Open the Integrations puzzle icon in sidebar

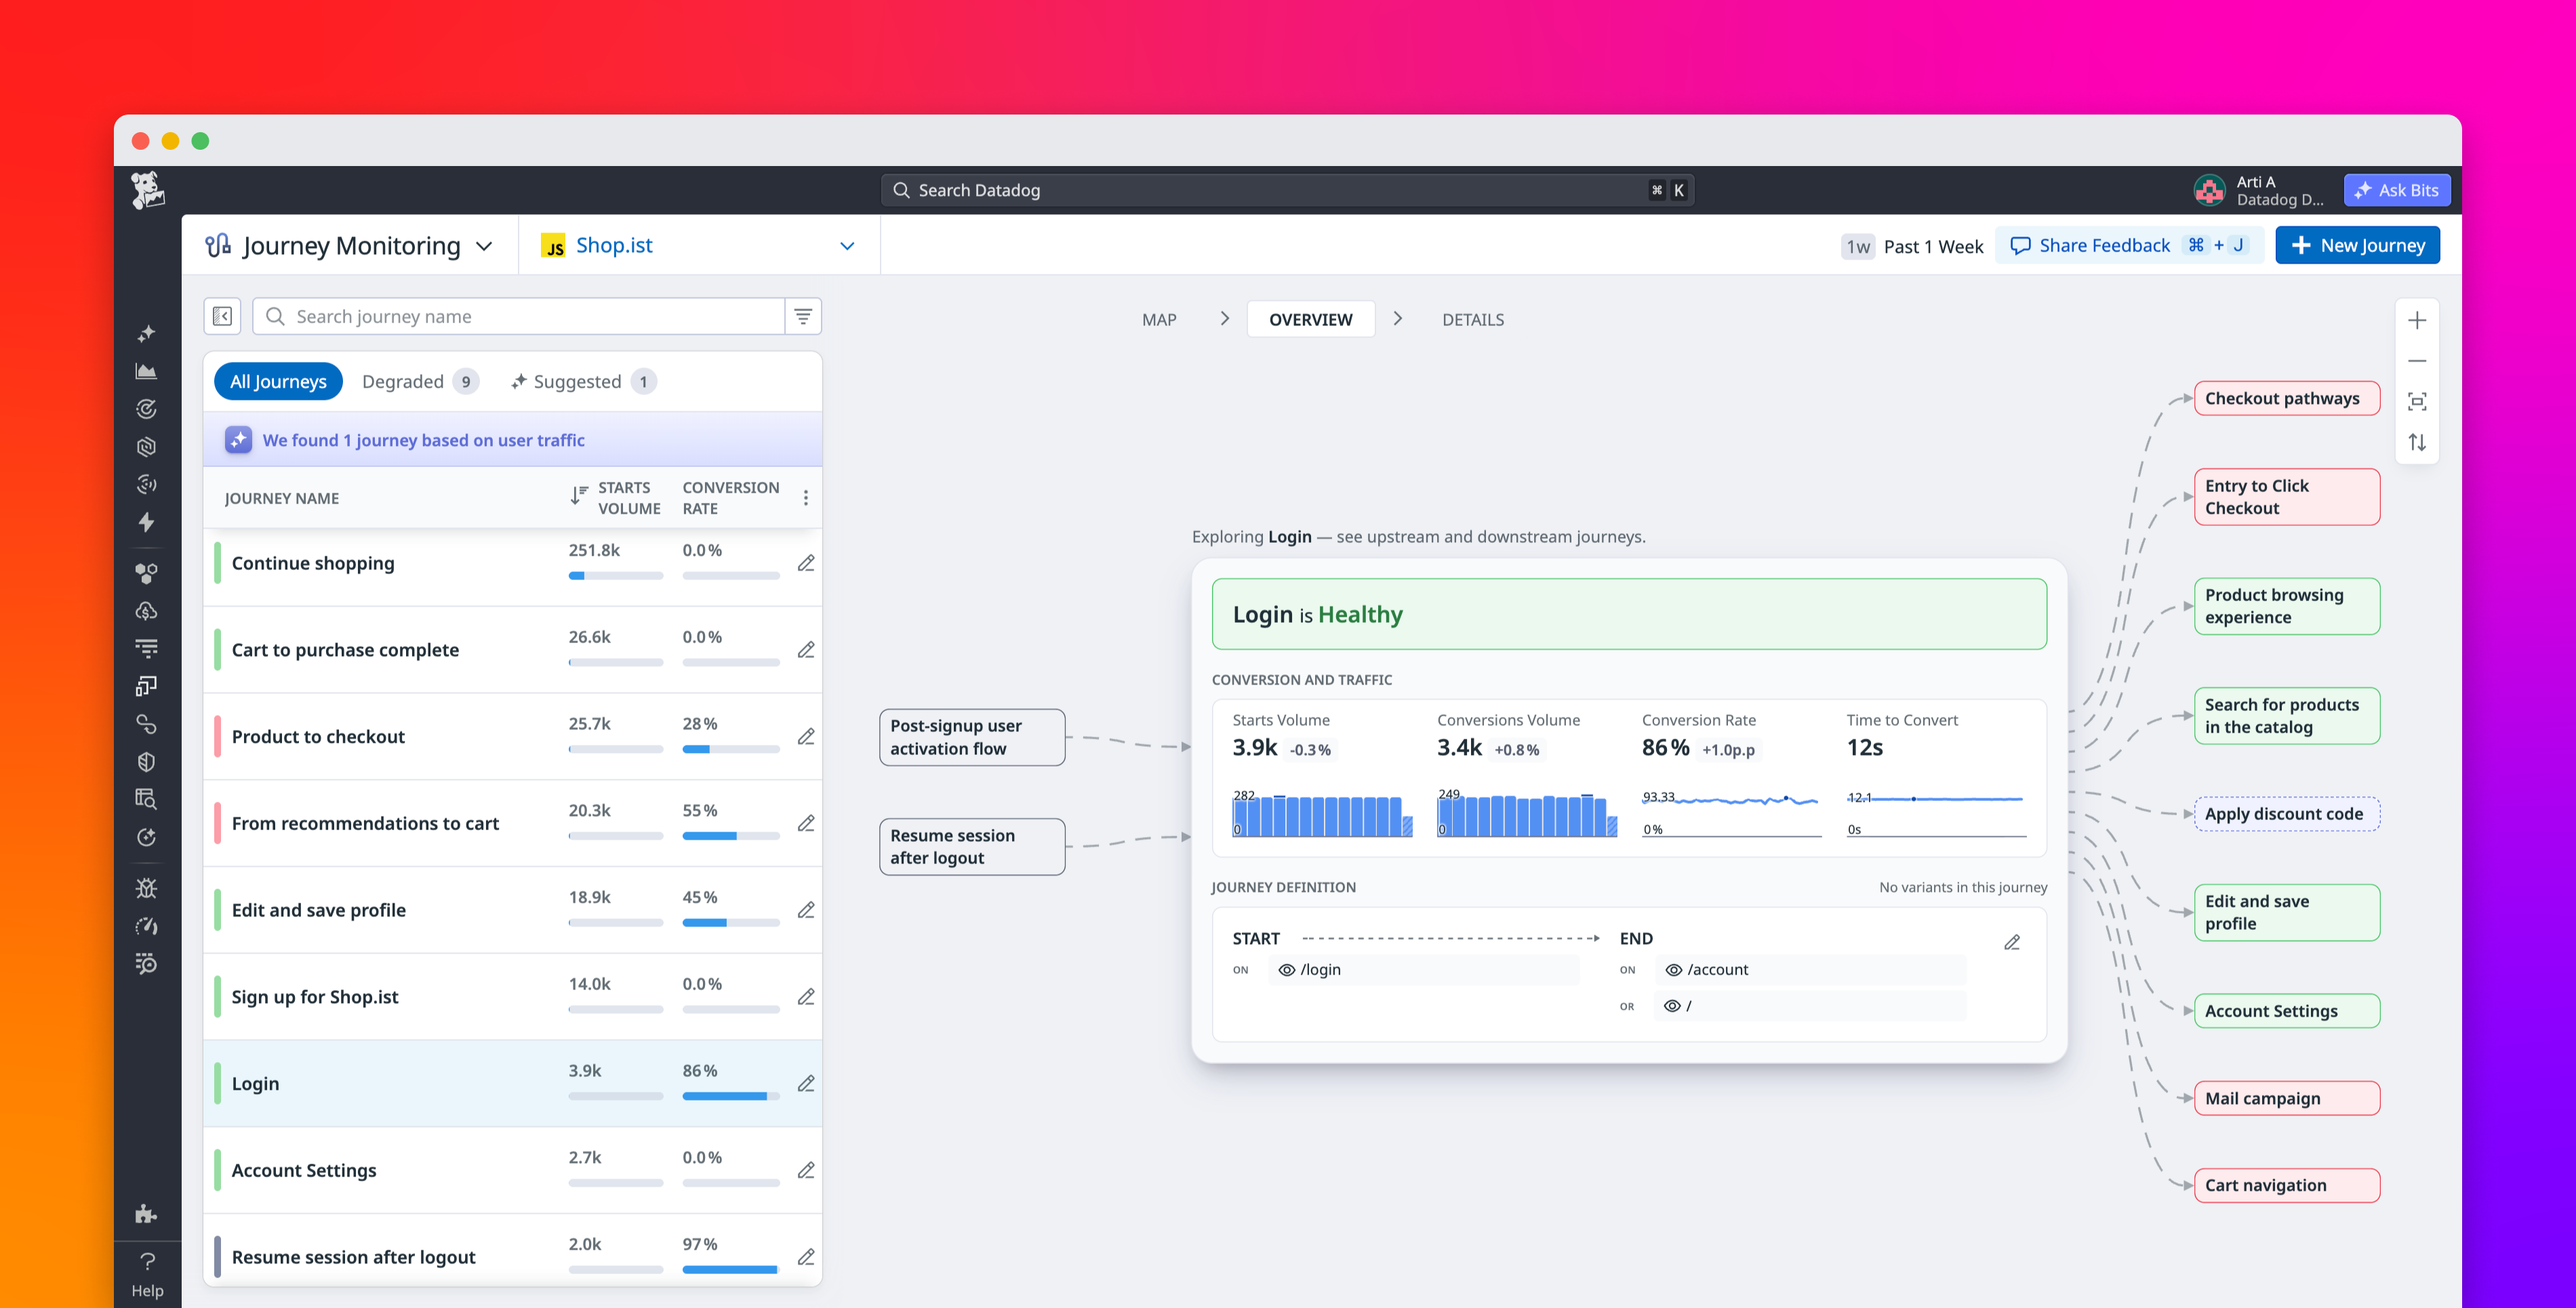pos(146,1214)
